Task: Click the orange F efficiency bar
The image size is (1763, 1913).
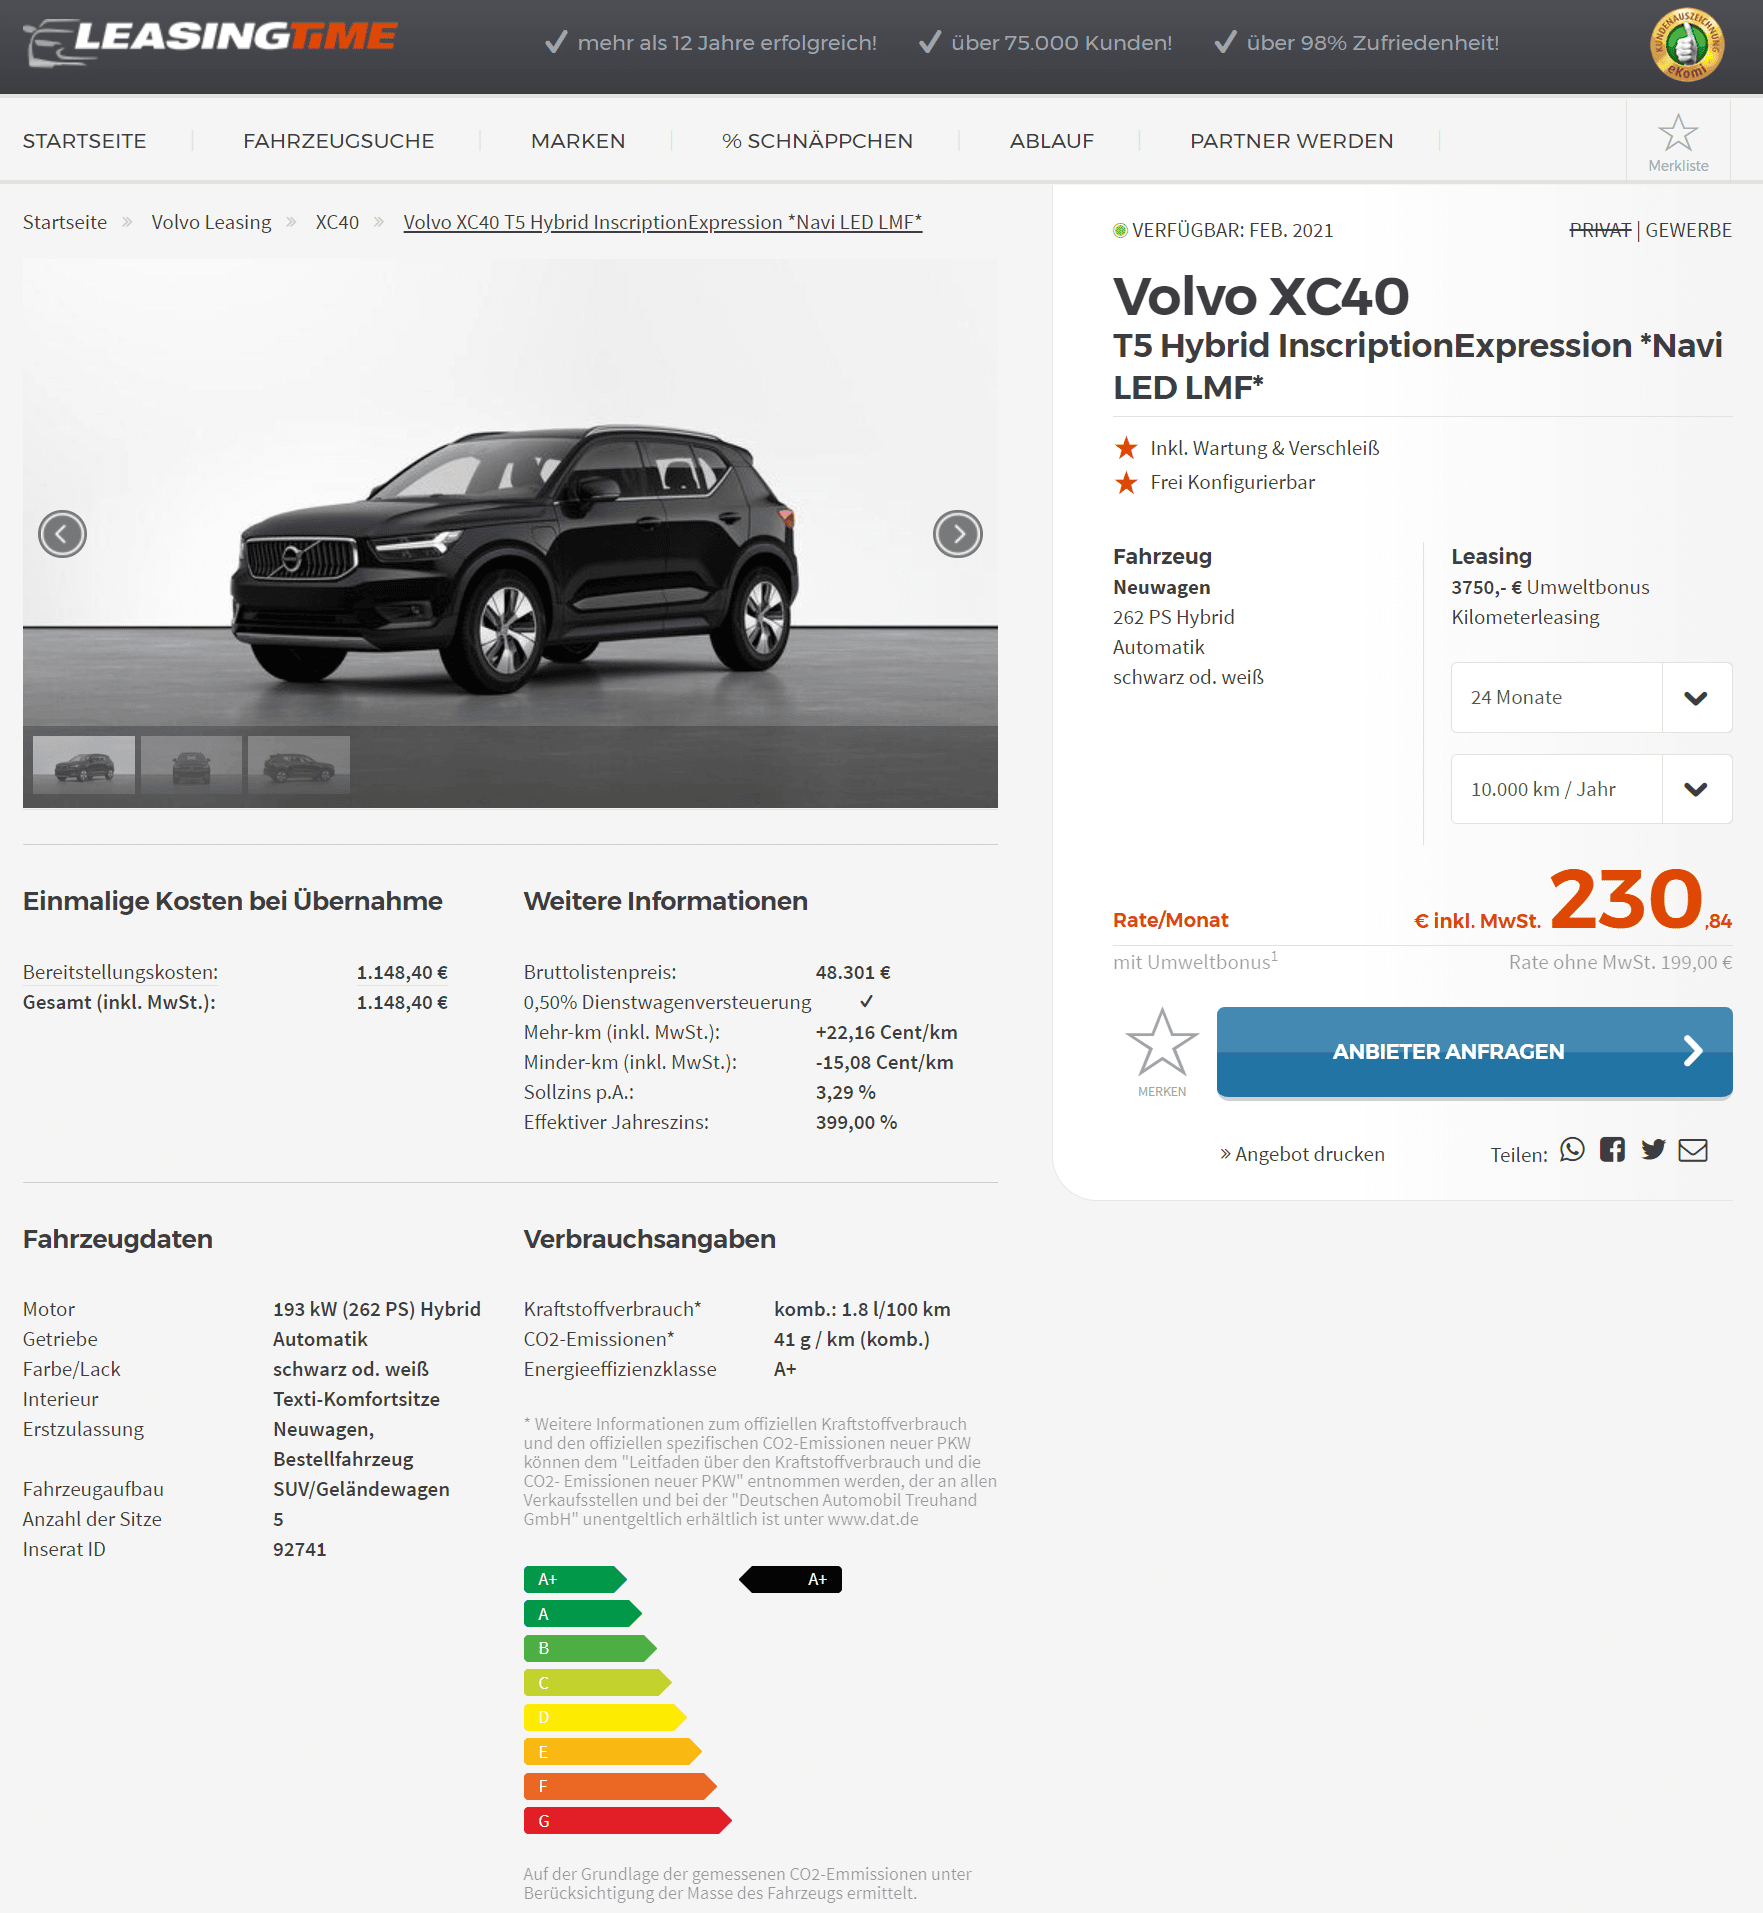Action: point(620,1786)
